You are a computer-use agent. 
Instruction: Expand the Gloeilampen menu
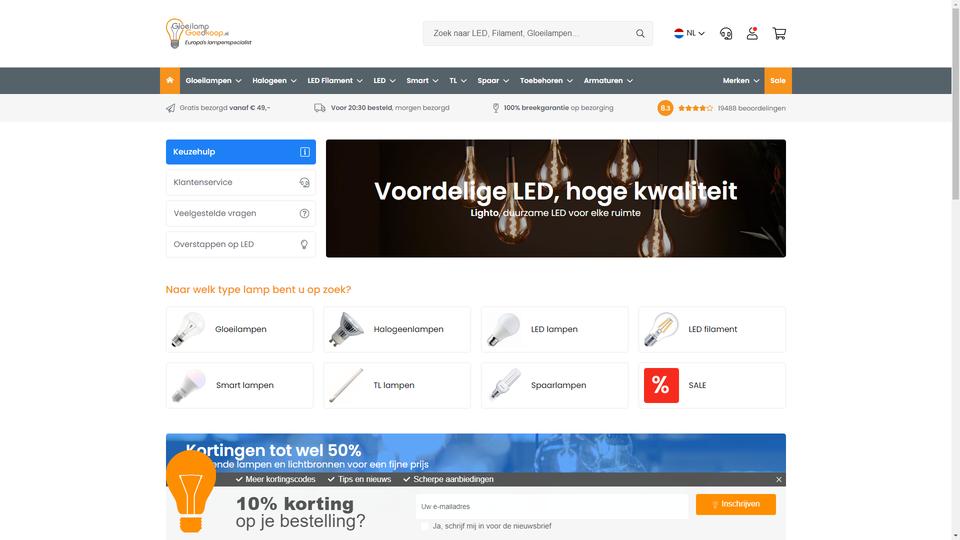pos(213,81)
